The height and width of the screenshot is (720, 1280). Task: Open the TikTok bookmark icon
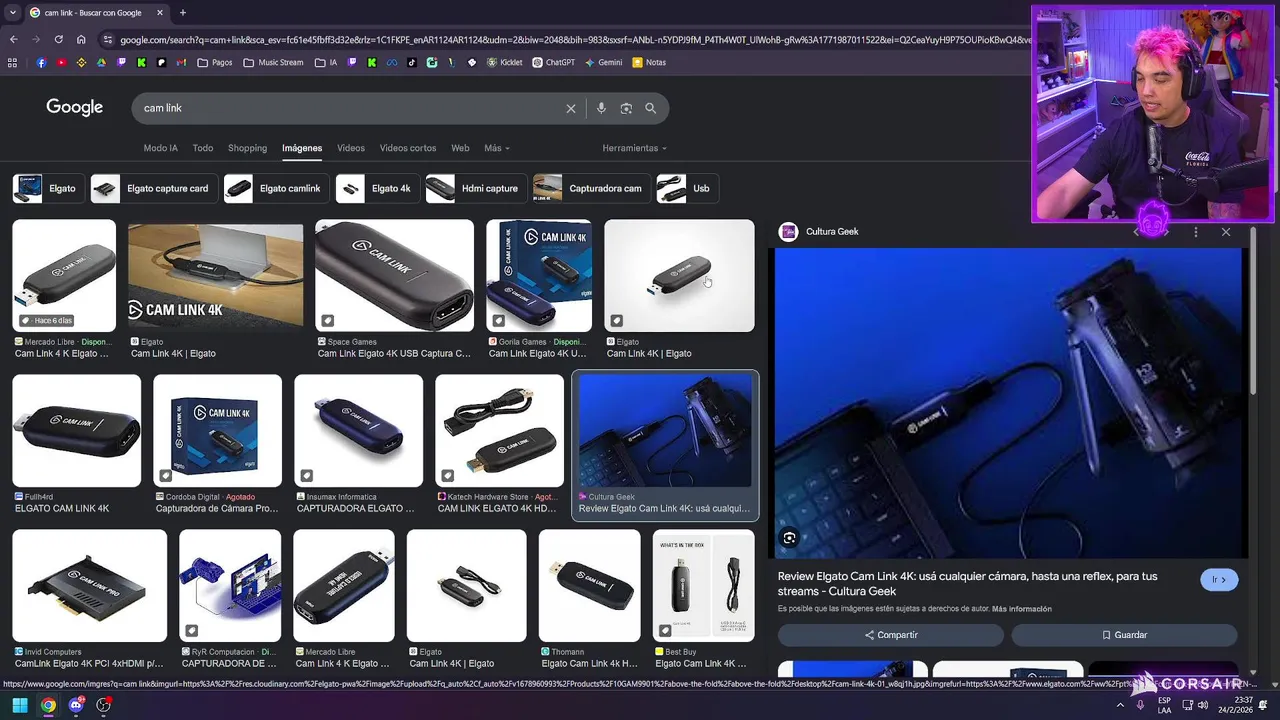click(x=412, y=62)
